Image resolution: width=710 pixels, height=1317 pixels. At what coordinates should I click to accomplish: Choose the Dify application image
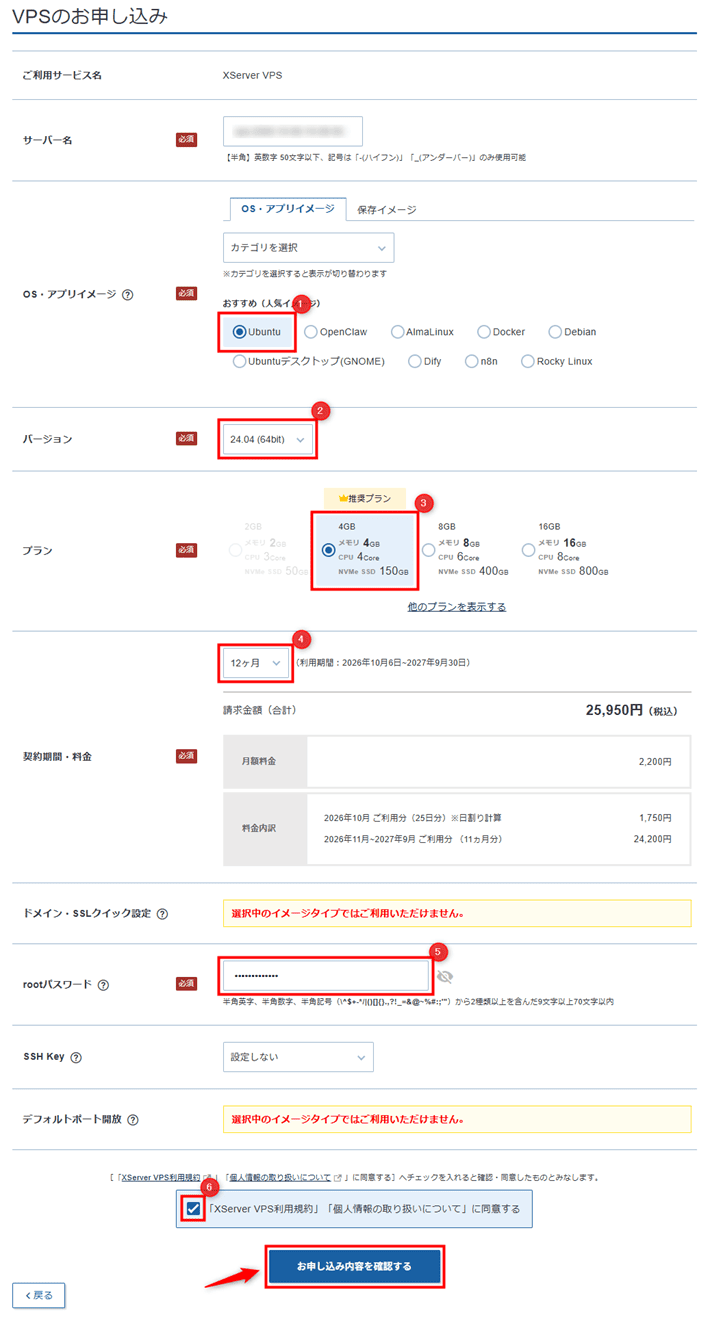coord(415,362)
